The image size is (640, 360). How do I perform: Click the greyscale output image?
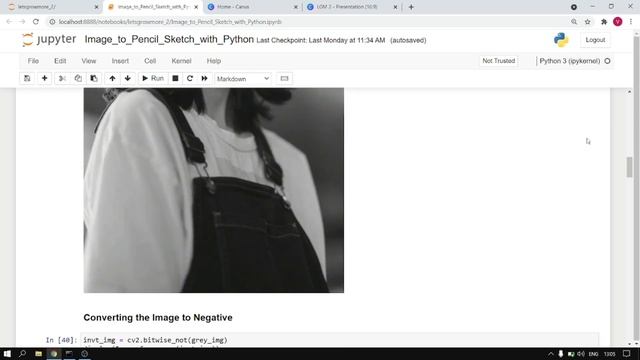[x=213, y=190]
